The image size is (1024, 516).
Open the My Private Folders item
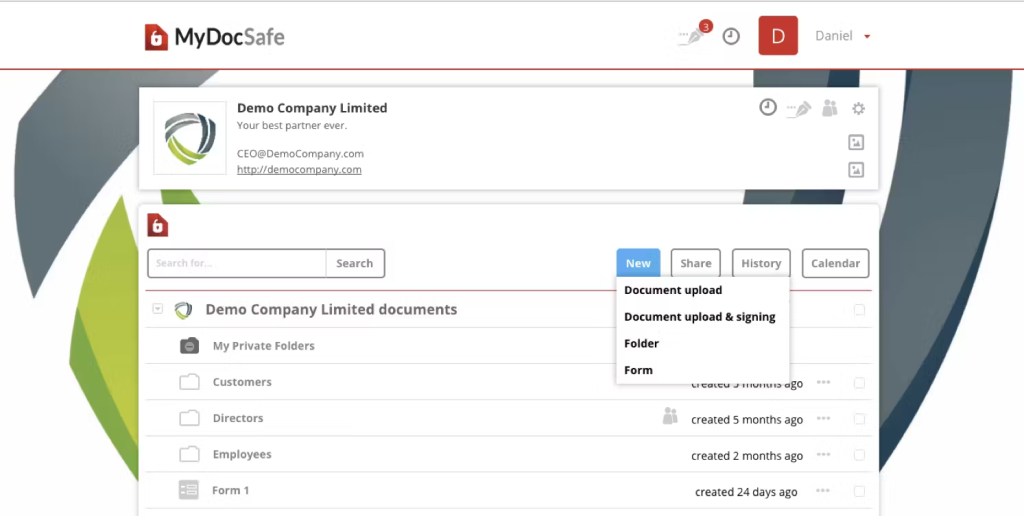pyautogui.click(x=263, y=346)
